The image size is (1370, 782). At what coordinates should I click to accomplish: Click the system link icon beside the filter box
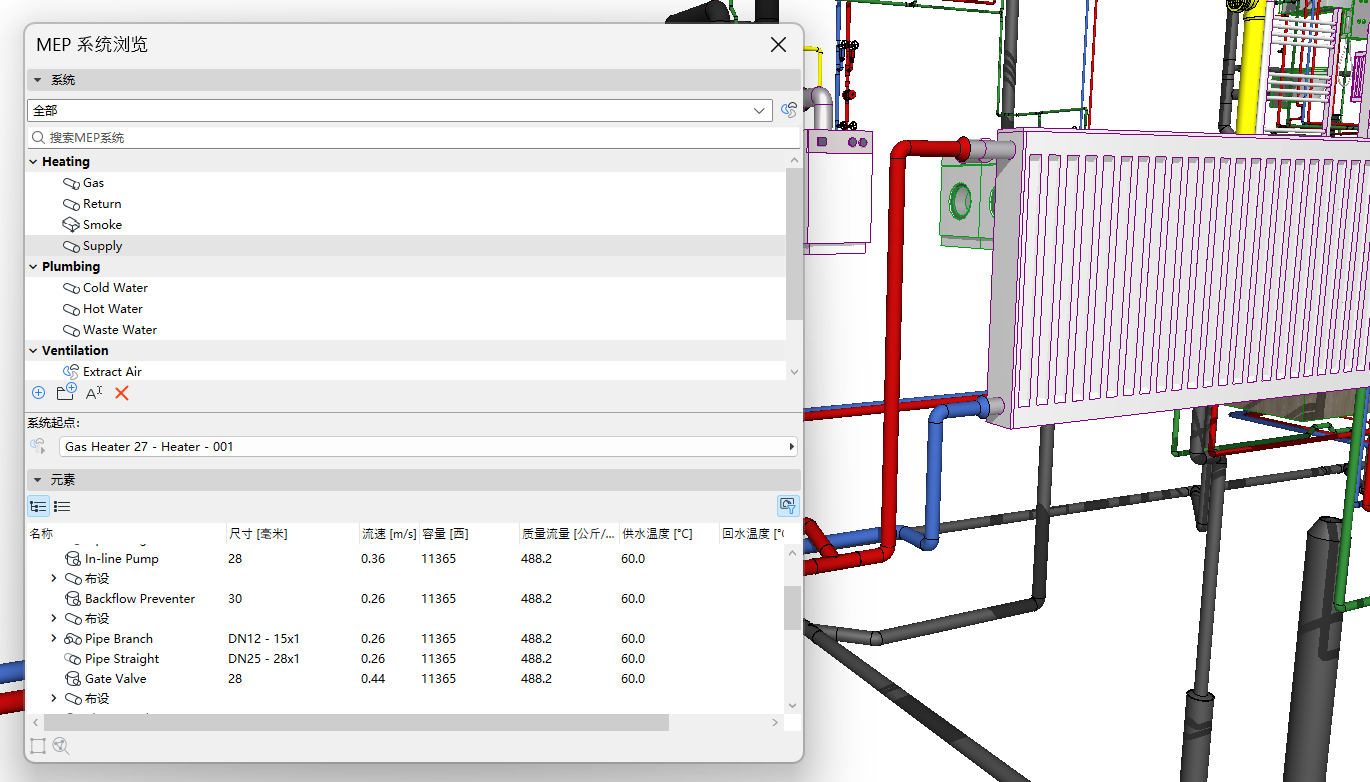788,110
